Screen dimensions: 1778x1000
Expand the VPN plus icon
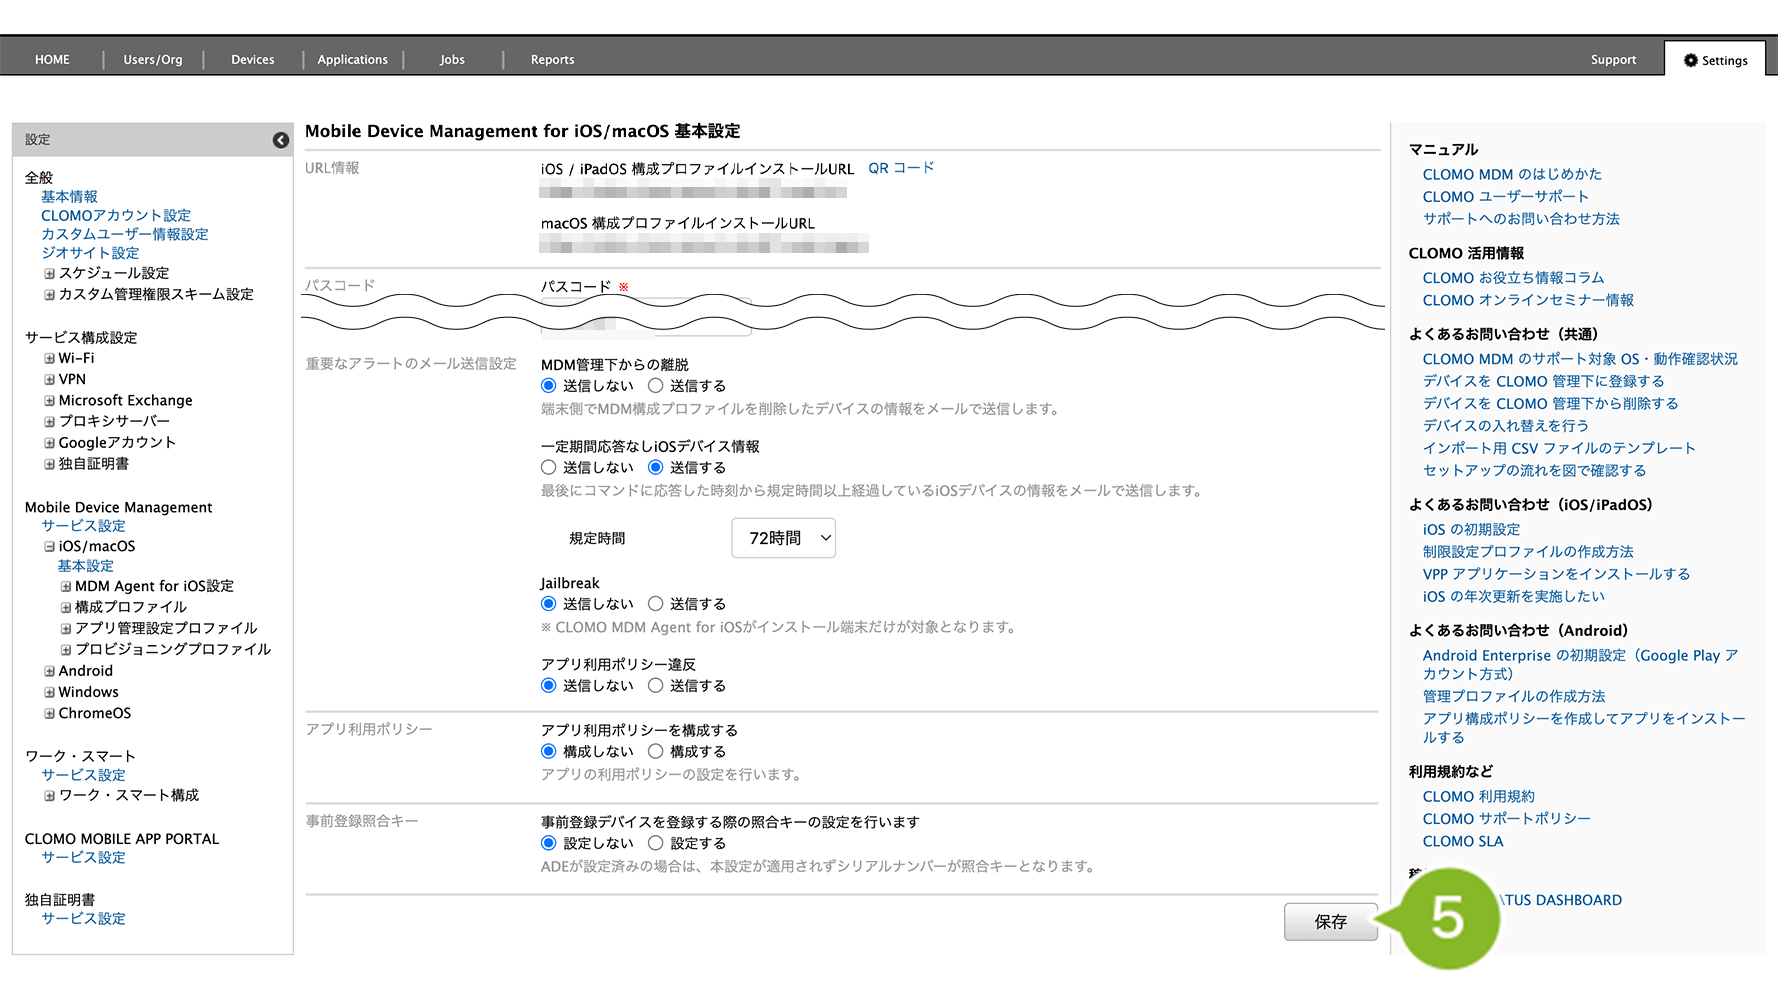pos(49,379)
